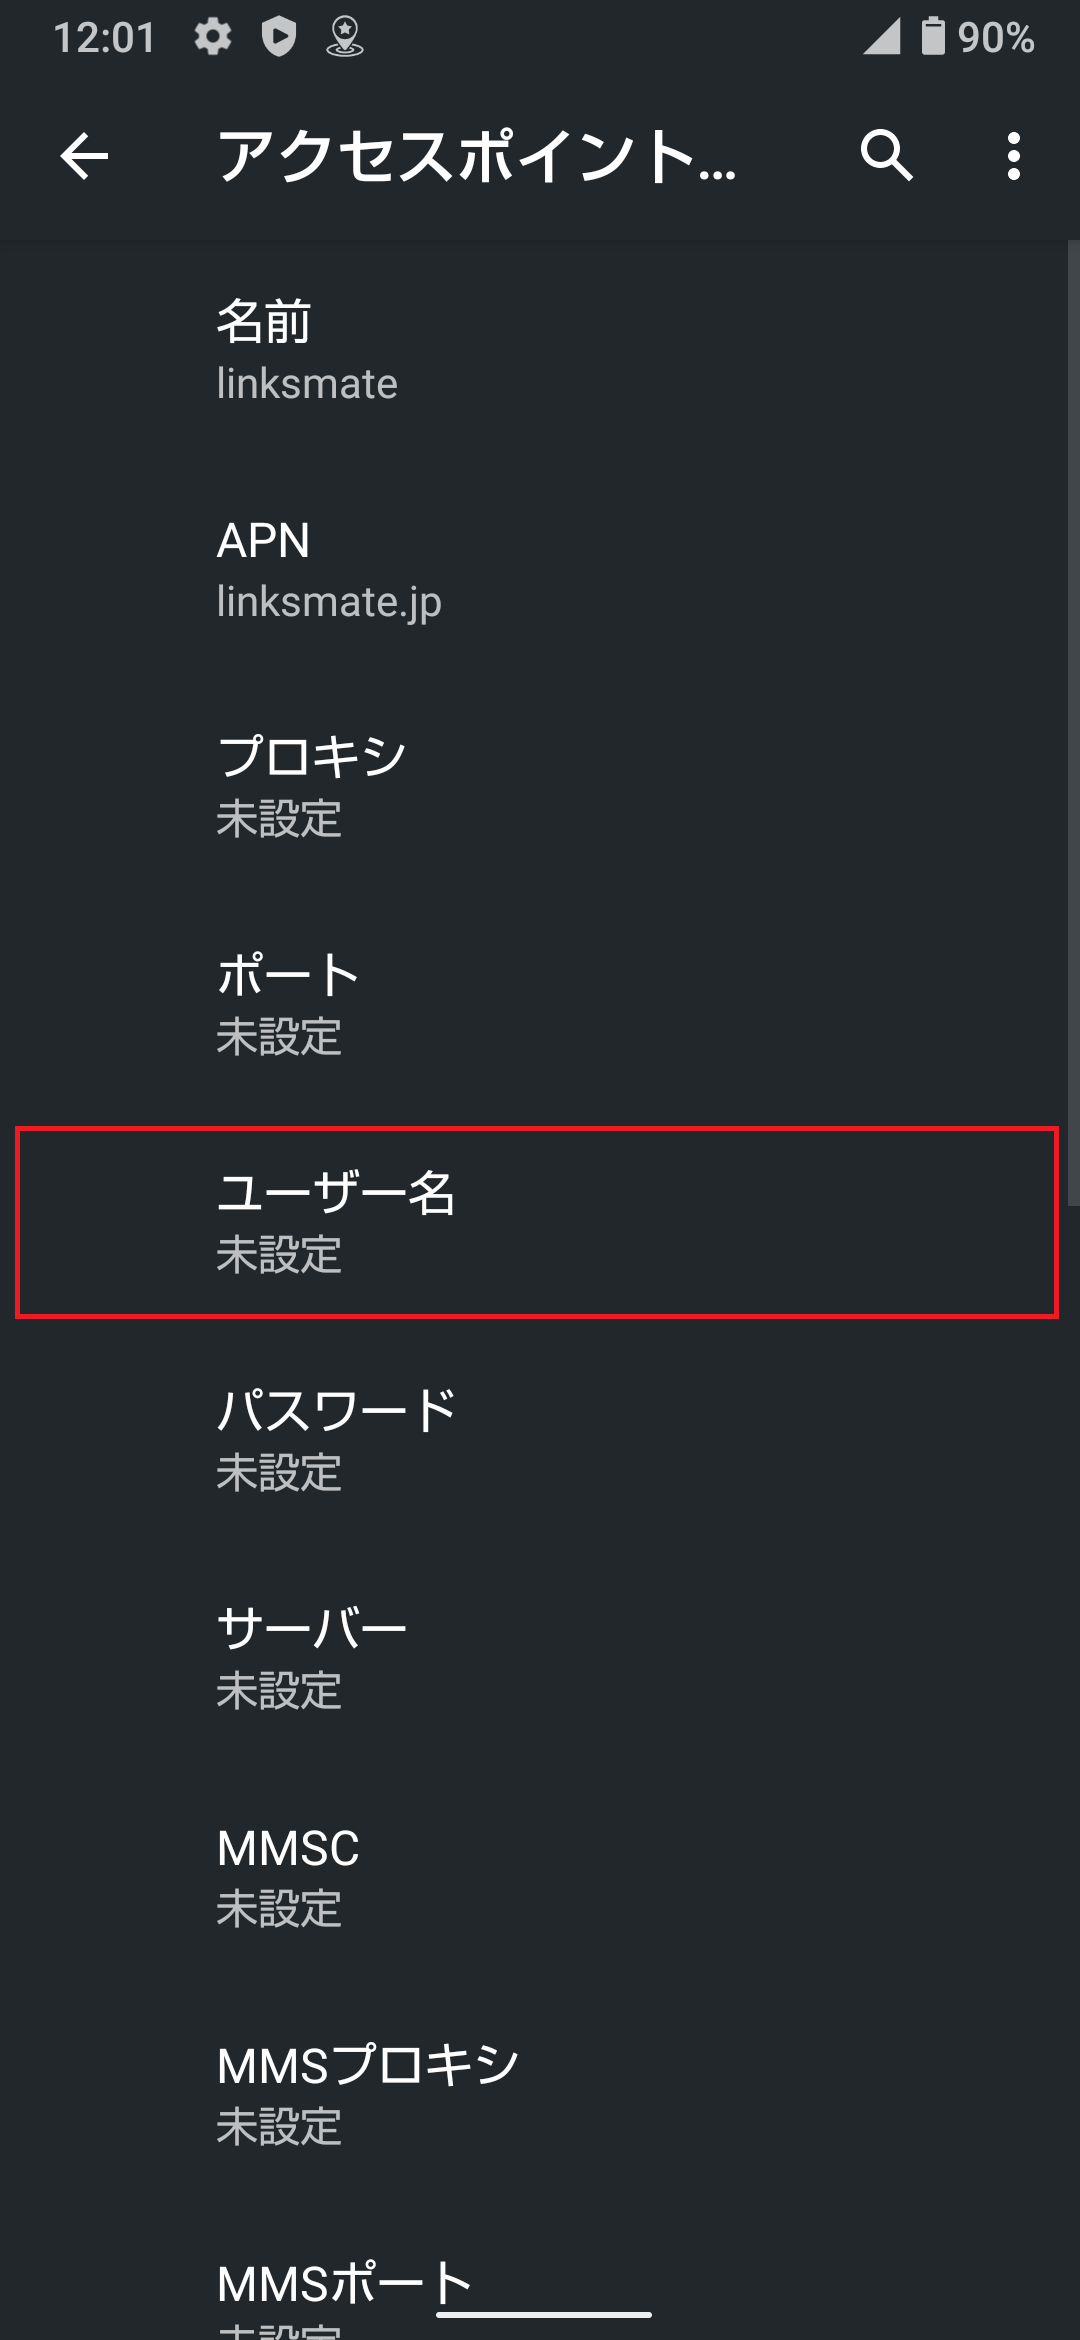This screenshot has height=2340, width=1080.
Task: Edit the APN value linksmate.jp
Action: (x=540, y=570)
